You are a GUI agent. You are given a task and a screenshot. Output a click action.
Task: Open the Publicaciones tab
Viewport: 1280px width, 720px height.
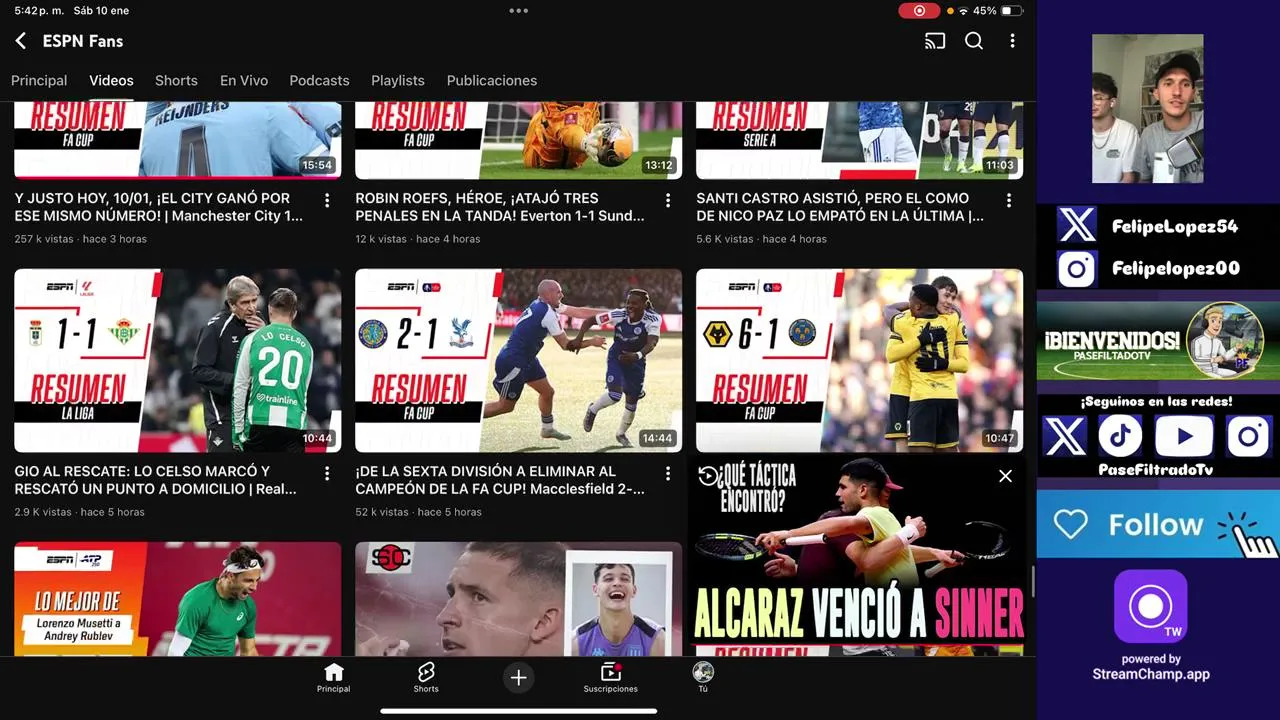[x=492, y=81]
